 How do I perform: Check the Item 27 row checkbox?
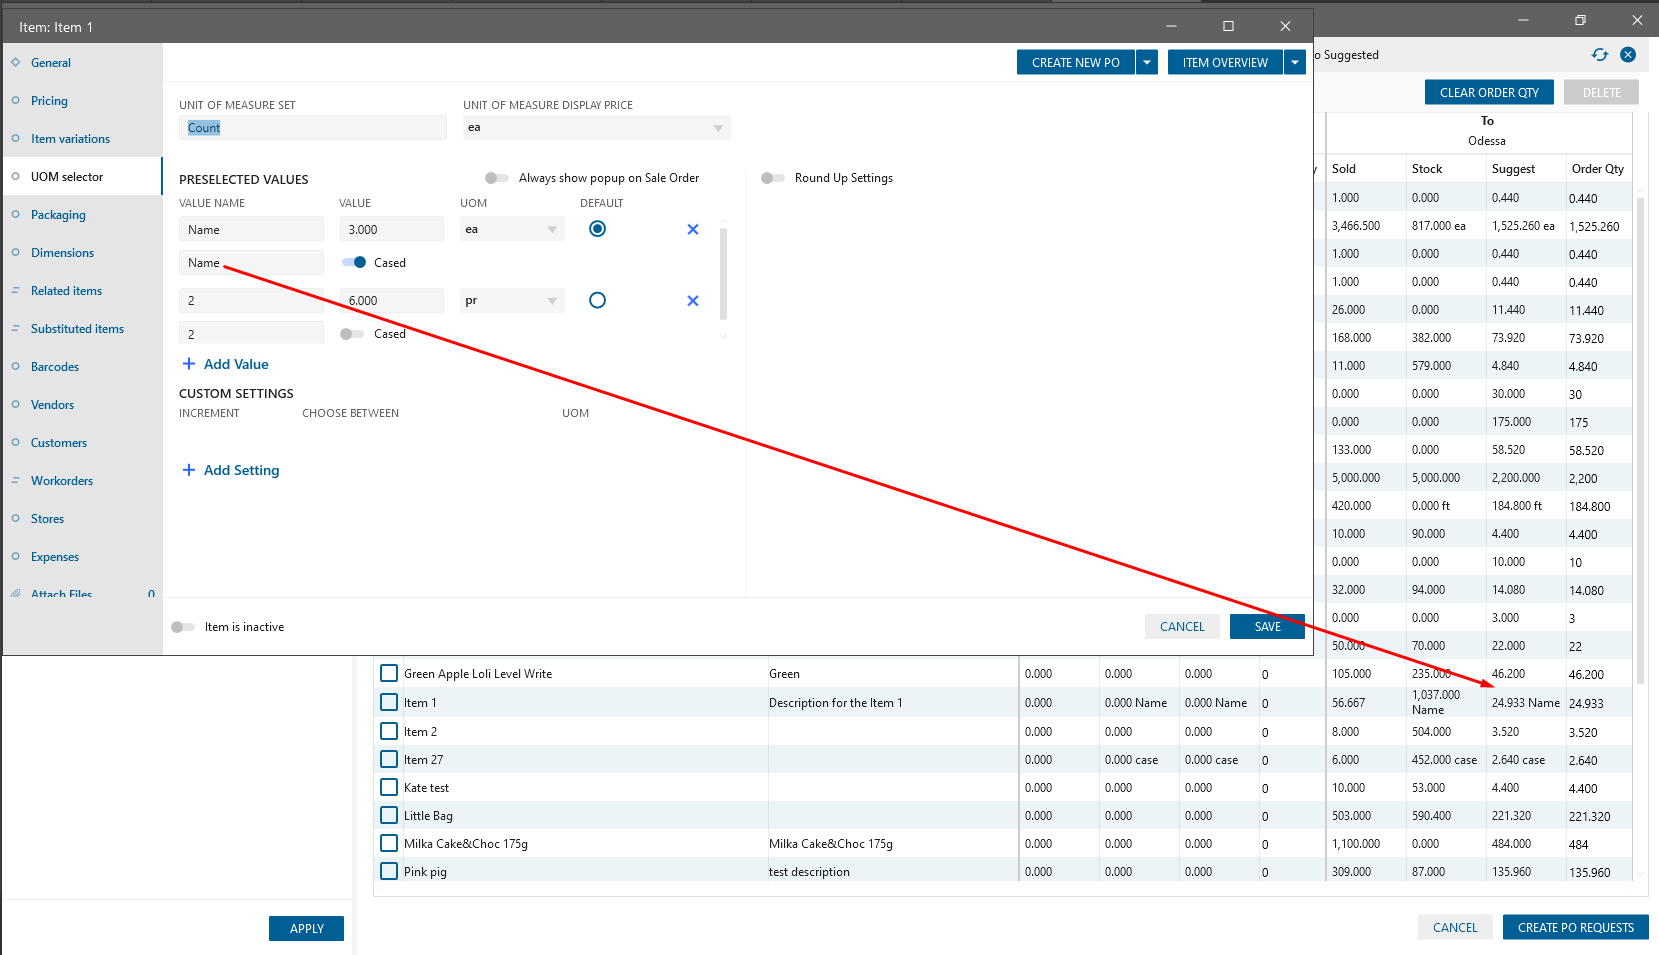tap(389, 760)
